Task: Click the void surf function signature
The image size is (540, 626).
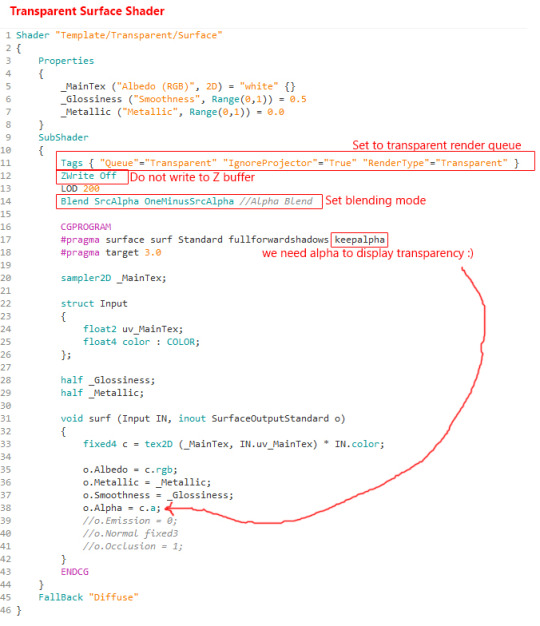Action: pyautogui.click(x=203, y=418)
